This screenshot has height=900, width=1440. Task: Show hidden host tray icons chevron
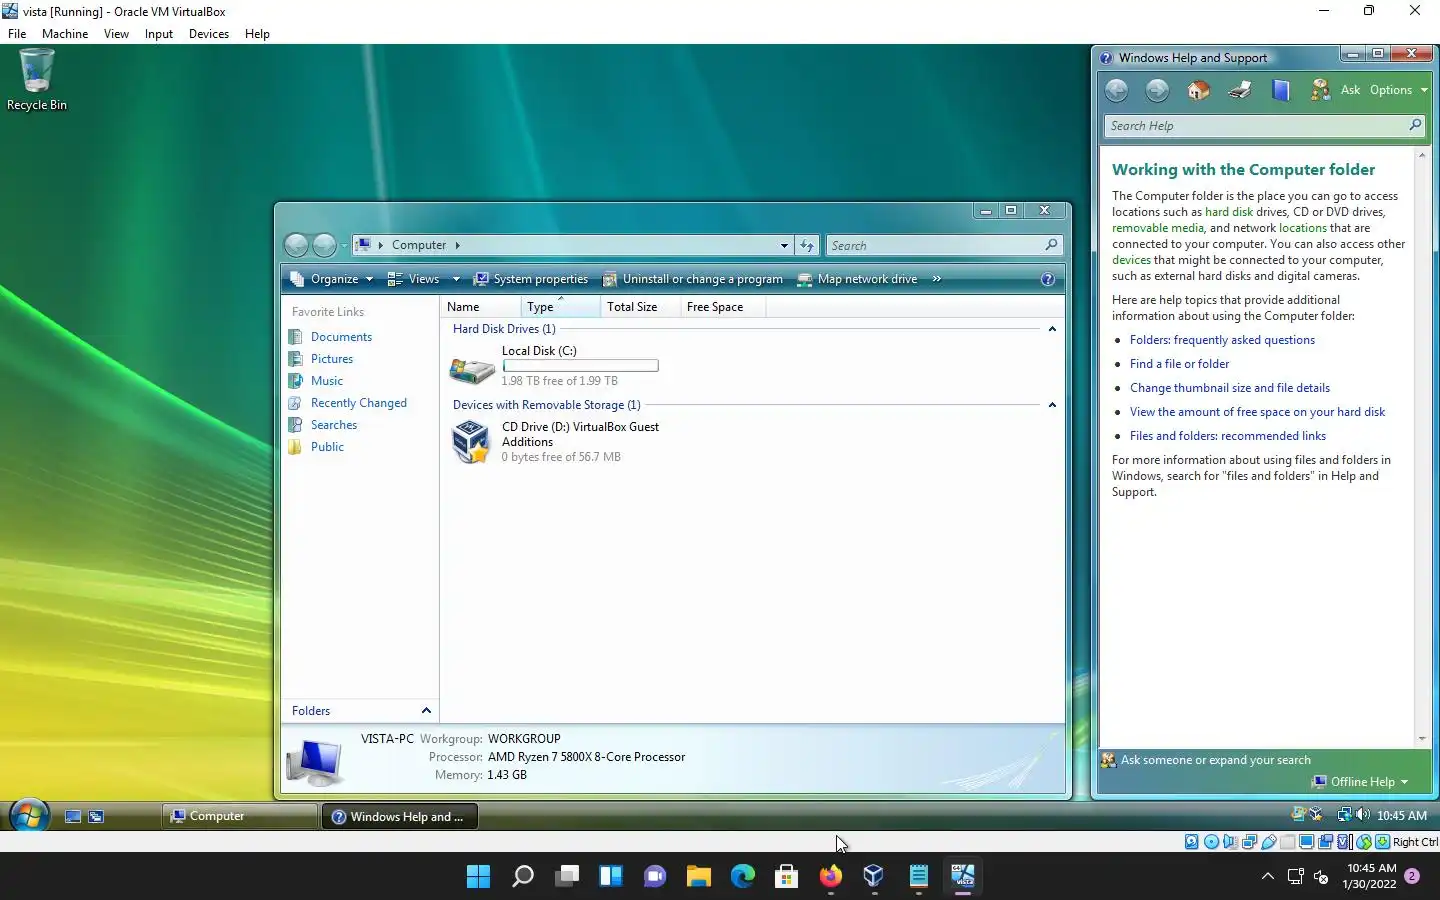1267,877
